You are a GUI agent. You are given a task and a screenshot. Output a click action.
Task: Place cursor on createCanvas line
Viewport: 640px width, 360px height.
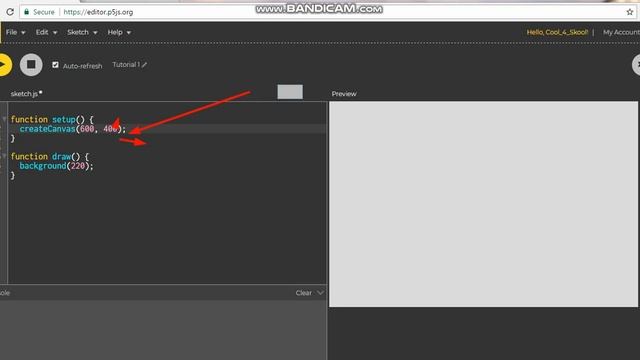[73, 129]
